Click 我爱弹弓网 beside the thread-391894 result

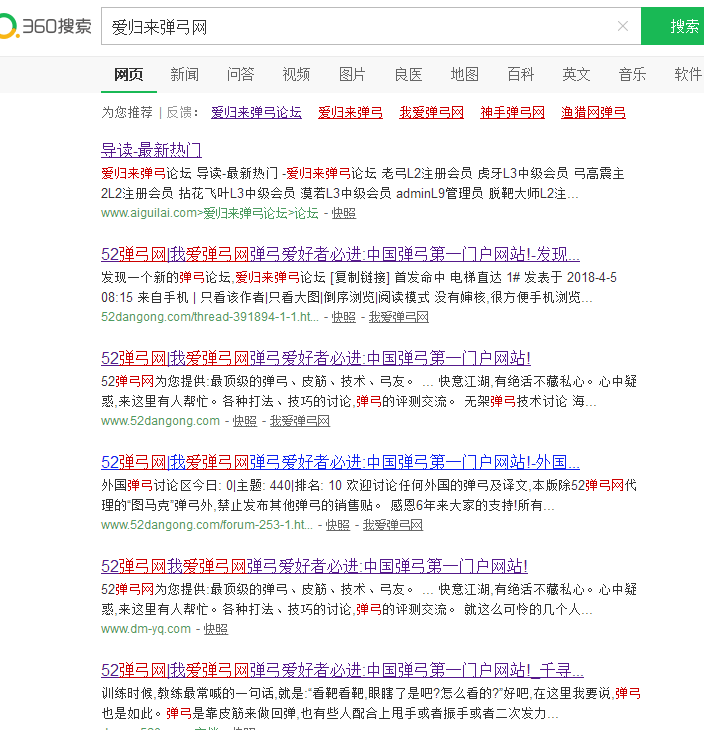pos(399,317)
